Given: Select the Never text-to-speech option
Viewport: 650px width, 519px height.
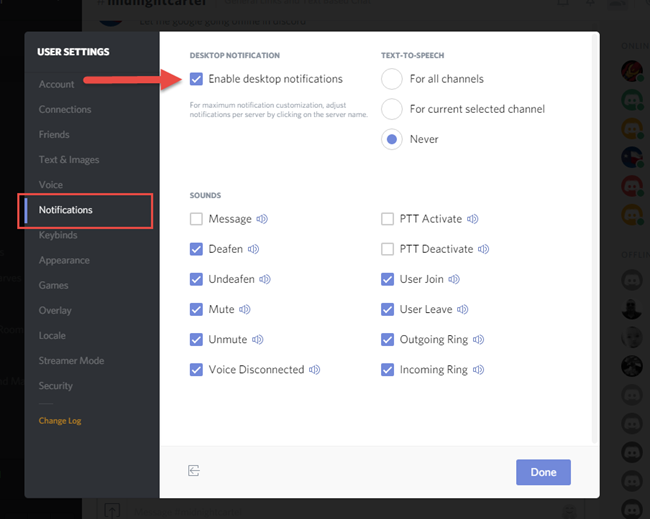Looking at the screenshot, I should [392, 139].
